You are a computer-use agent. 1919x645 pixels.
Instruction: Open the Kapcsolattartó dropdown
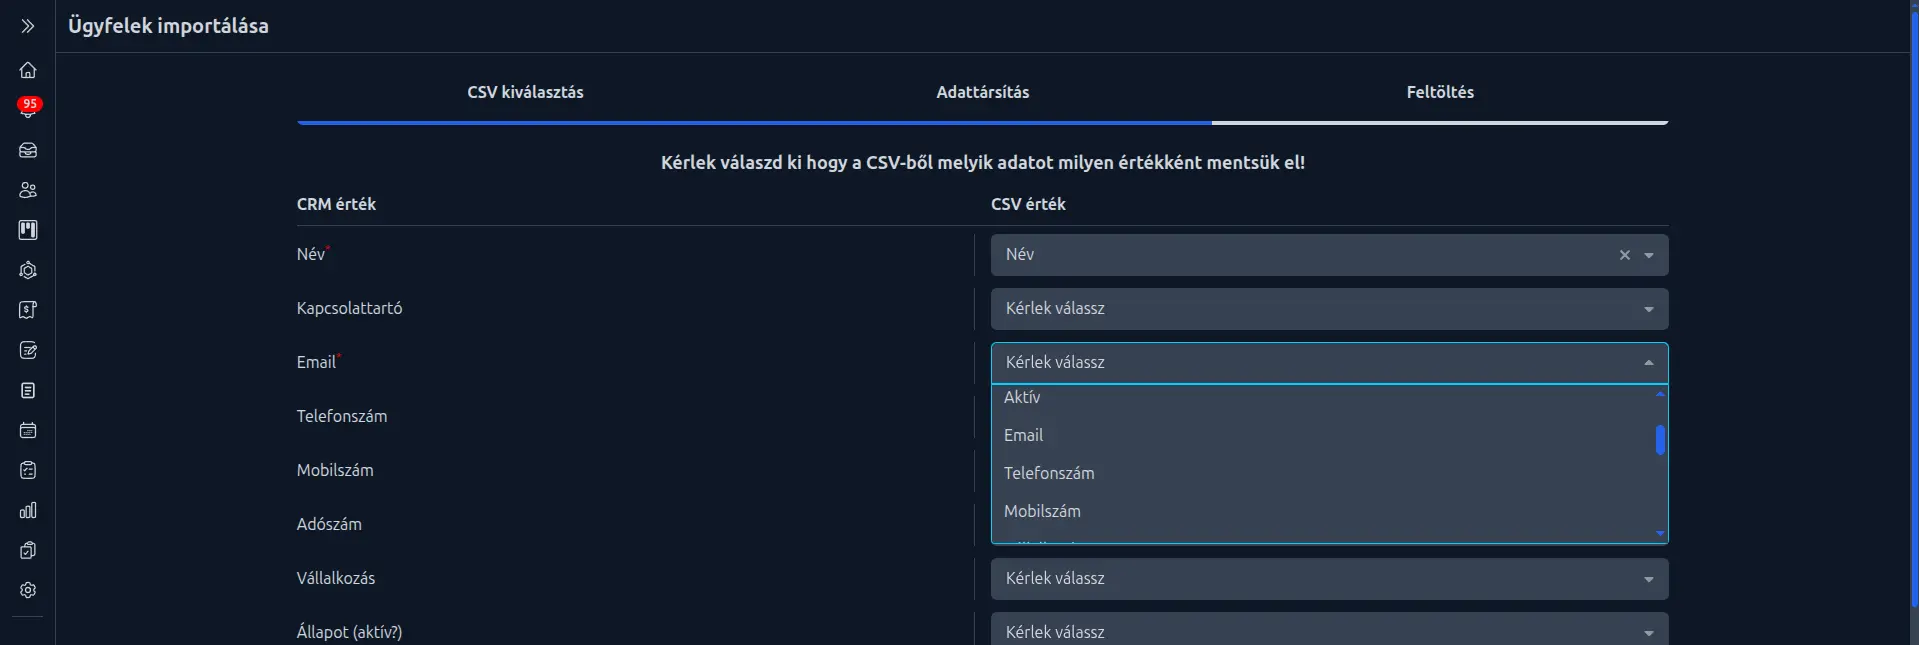1327,308
